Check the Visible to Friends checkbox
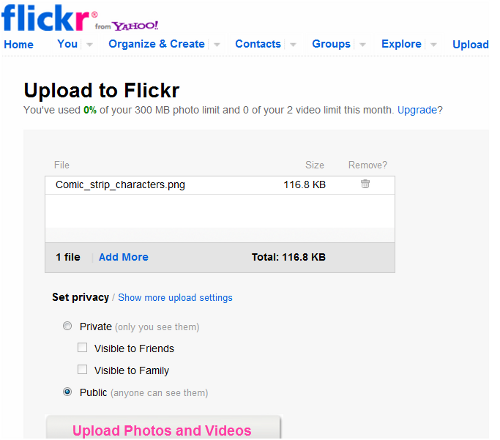Screen dimensions: 500x440 pos(82,347)
